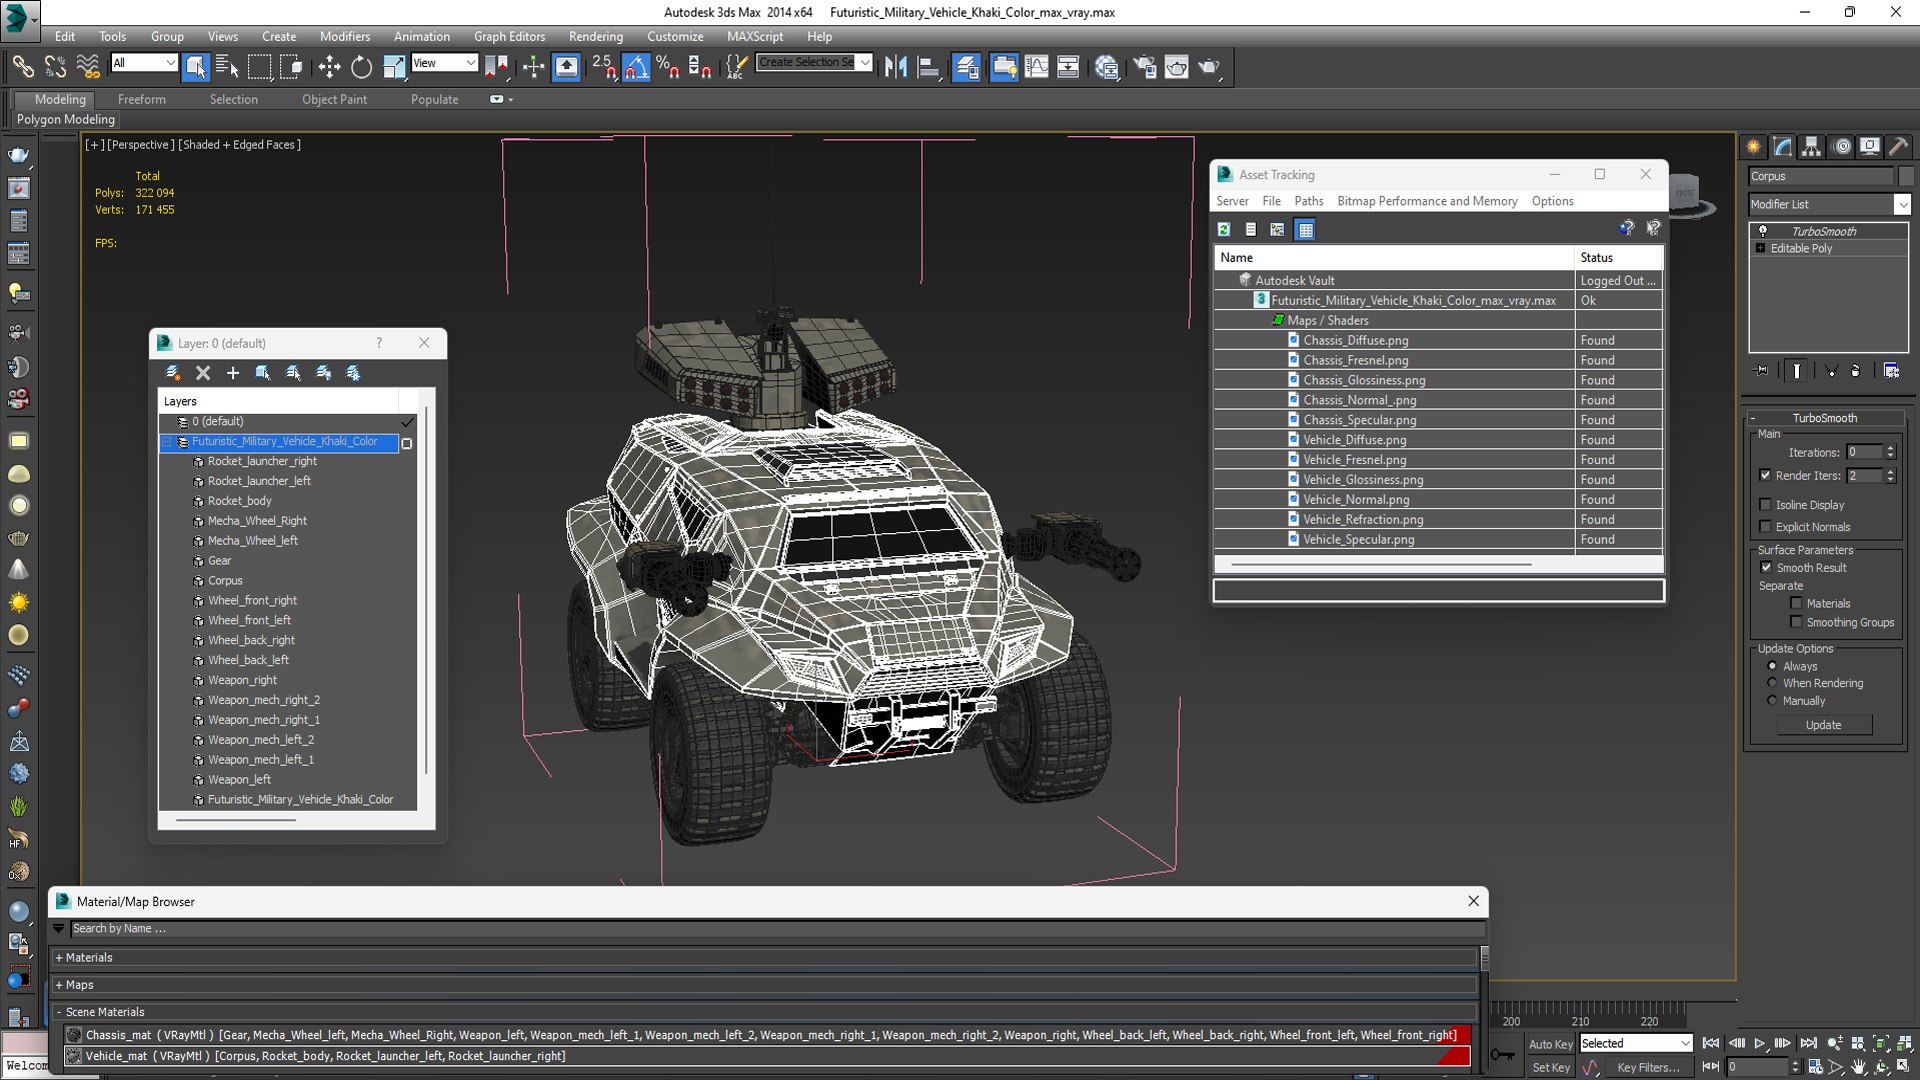Open the Graph Editors menu
The image size is (1920, 1080).
(x=509, y=36)
